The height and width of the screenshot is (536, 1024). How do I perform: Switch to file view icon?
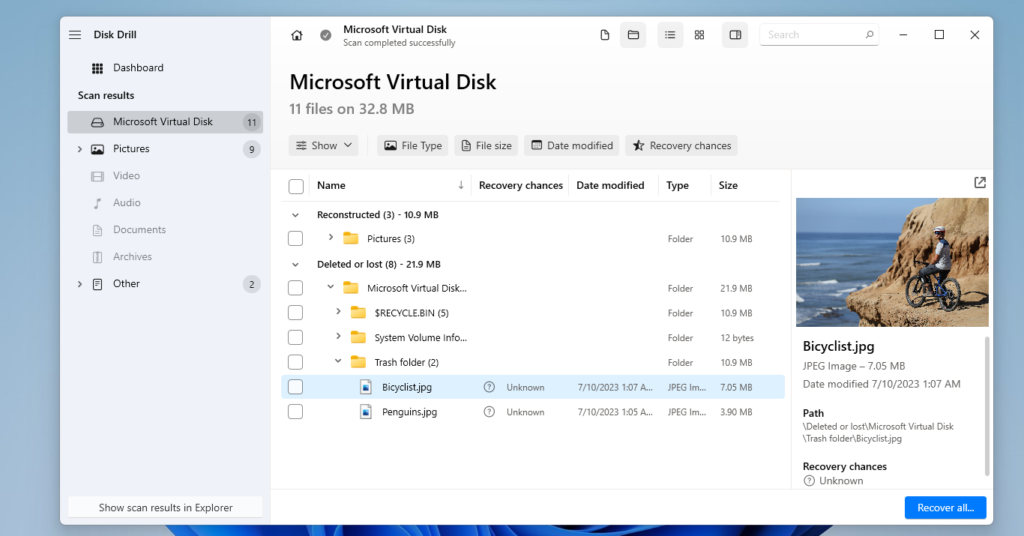pos(604,35)
